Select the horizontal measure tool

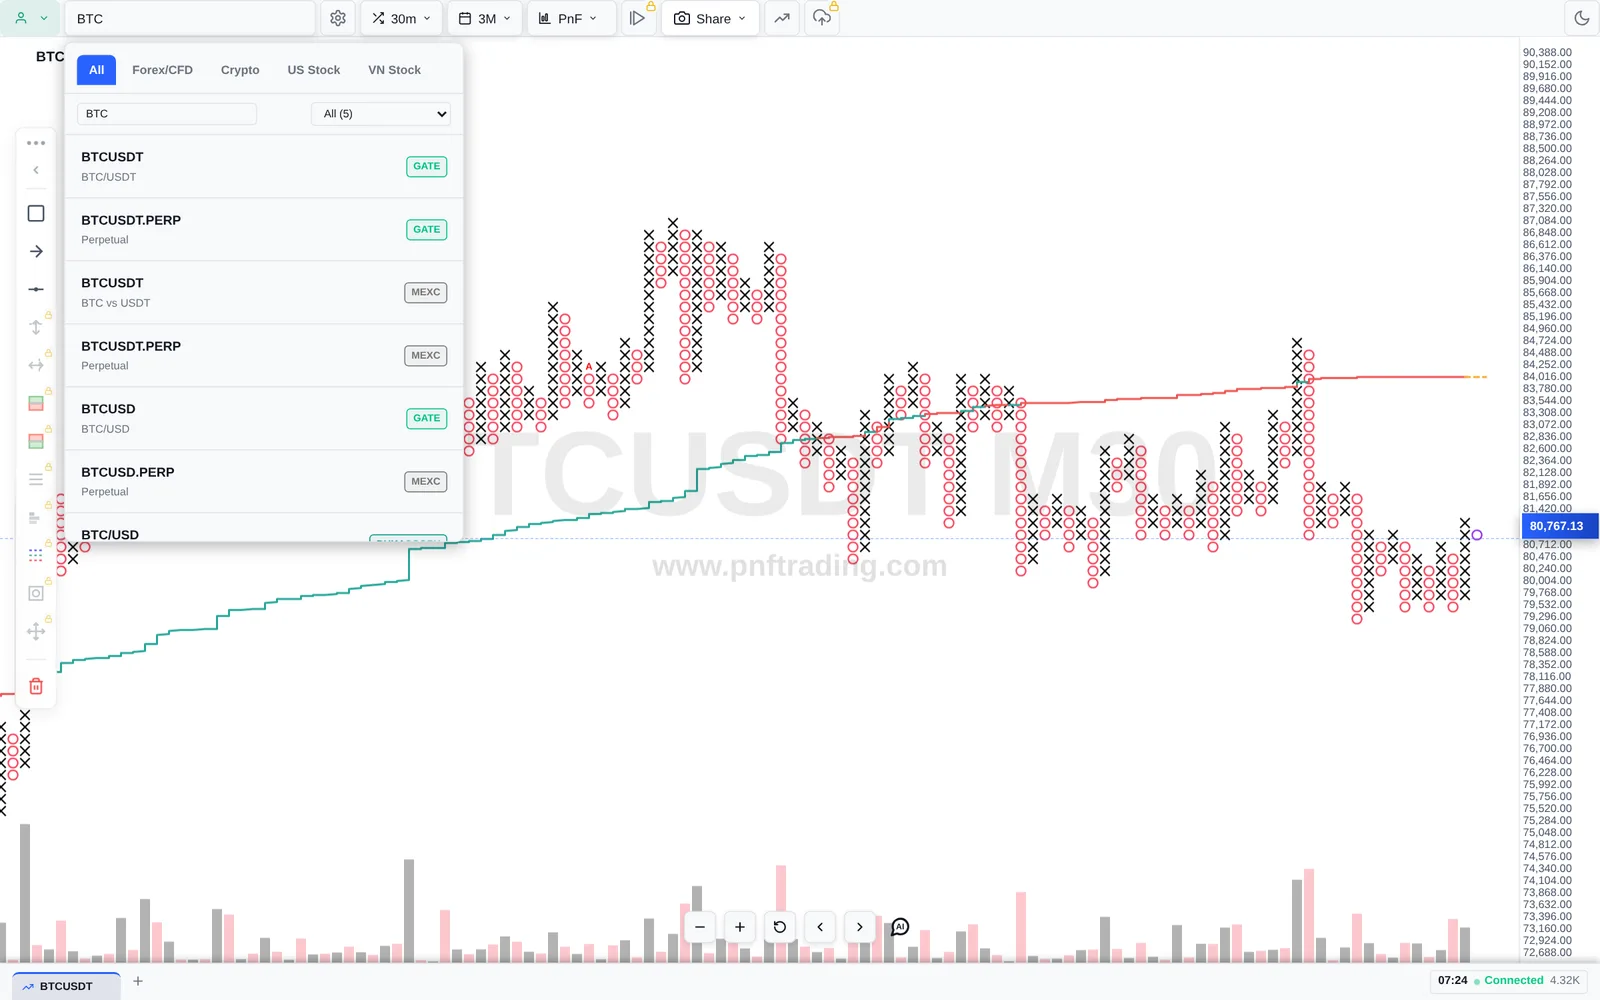click(x=36, y=365)
